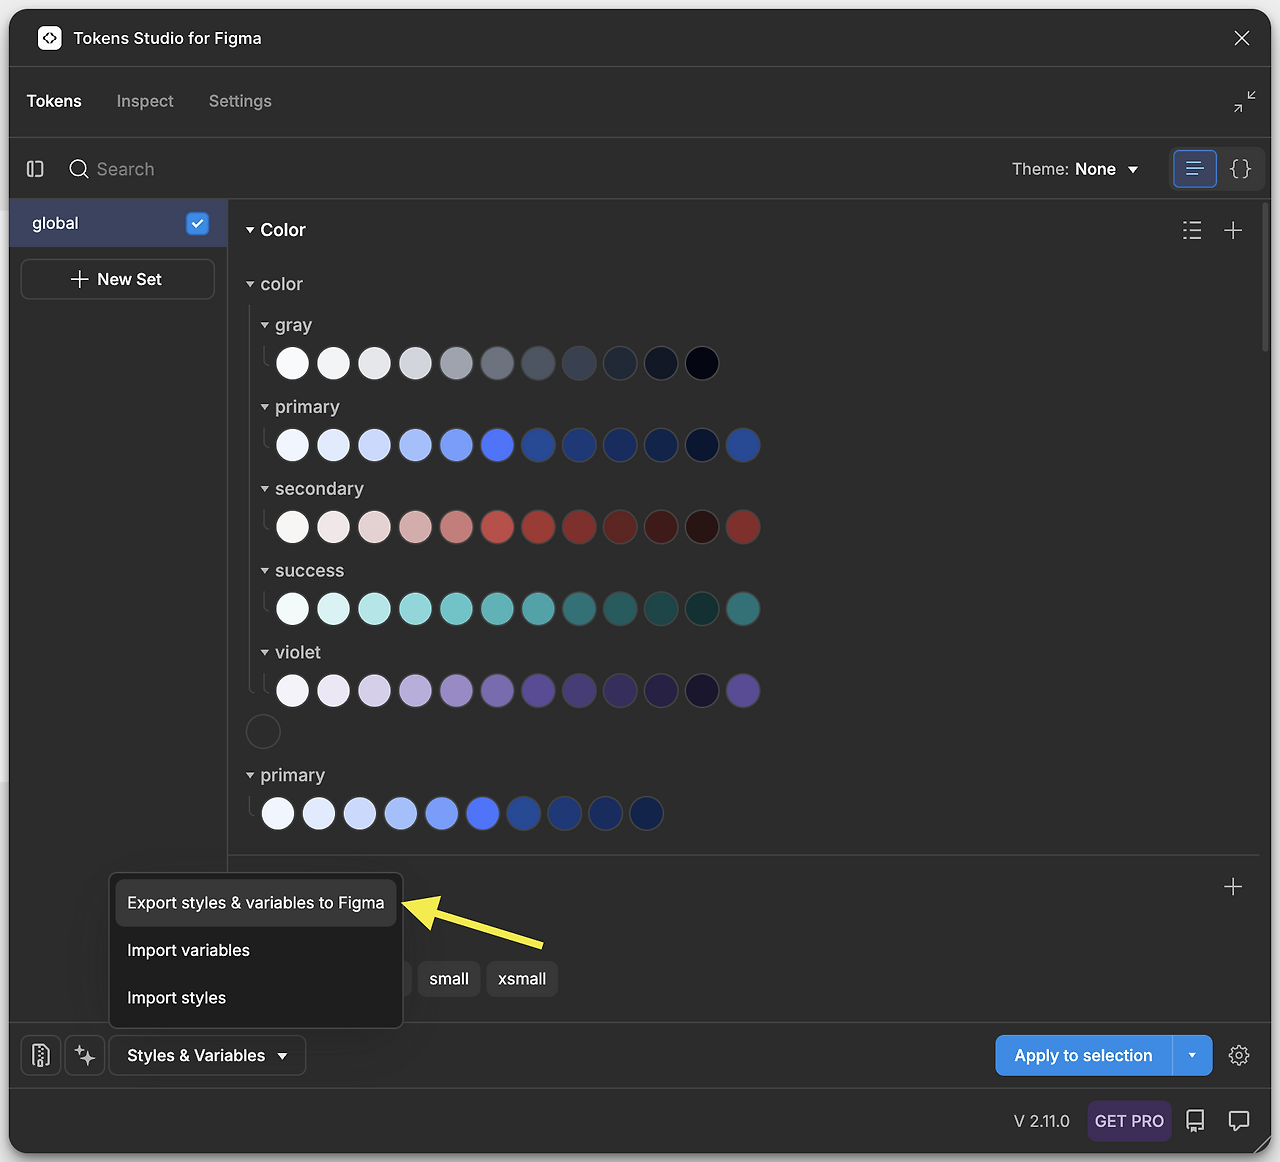Pick the last swatch in violet row
1280x1162 pixels.
(x=743, y=691)
